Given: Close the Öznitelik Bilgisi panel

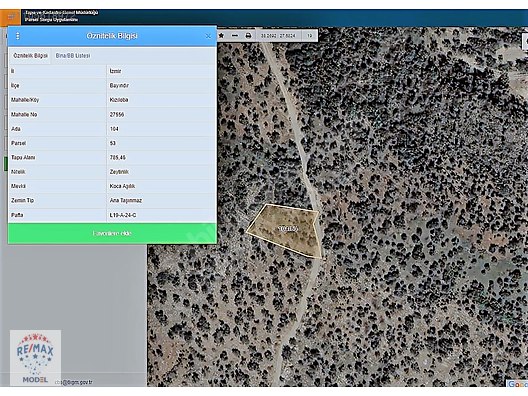Looking at the screenshot, I should (208, 36).
